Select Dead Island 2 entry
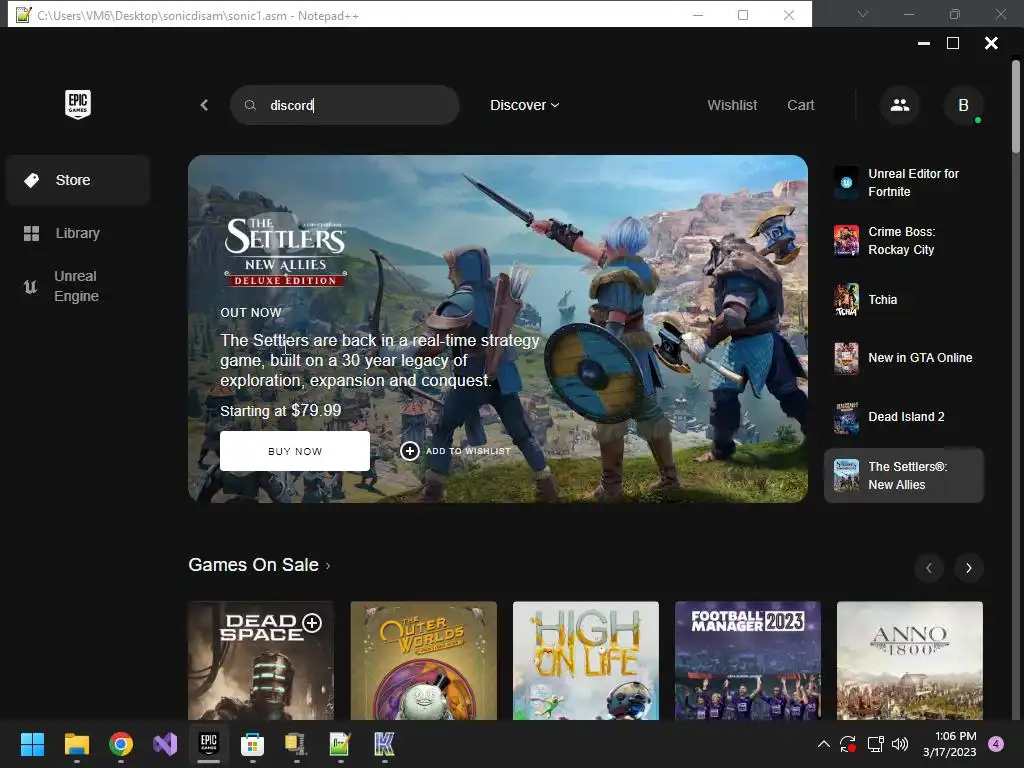Viewport: 1024px width, 768px height. pos(904,417)
